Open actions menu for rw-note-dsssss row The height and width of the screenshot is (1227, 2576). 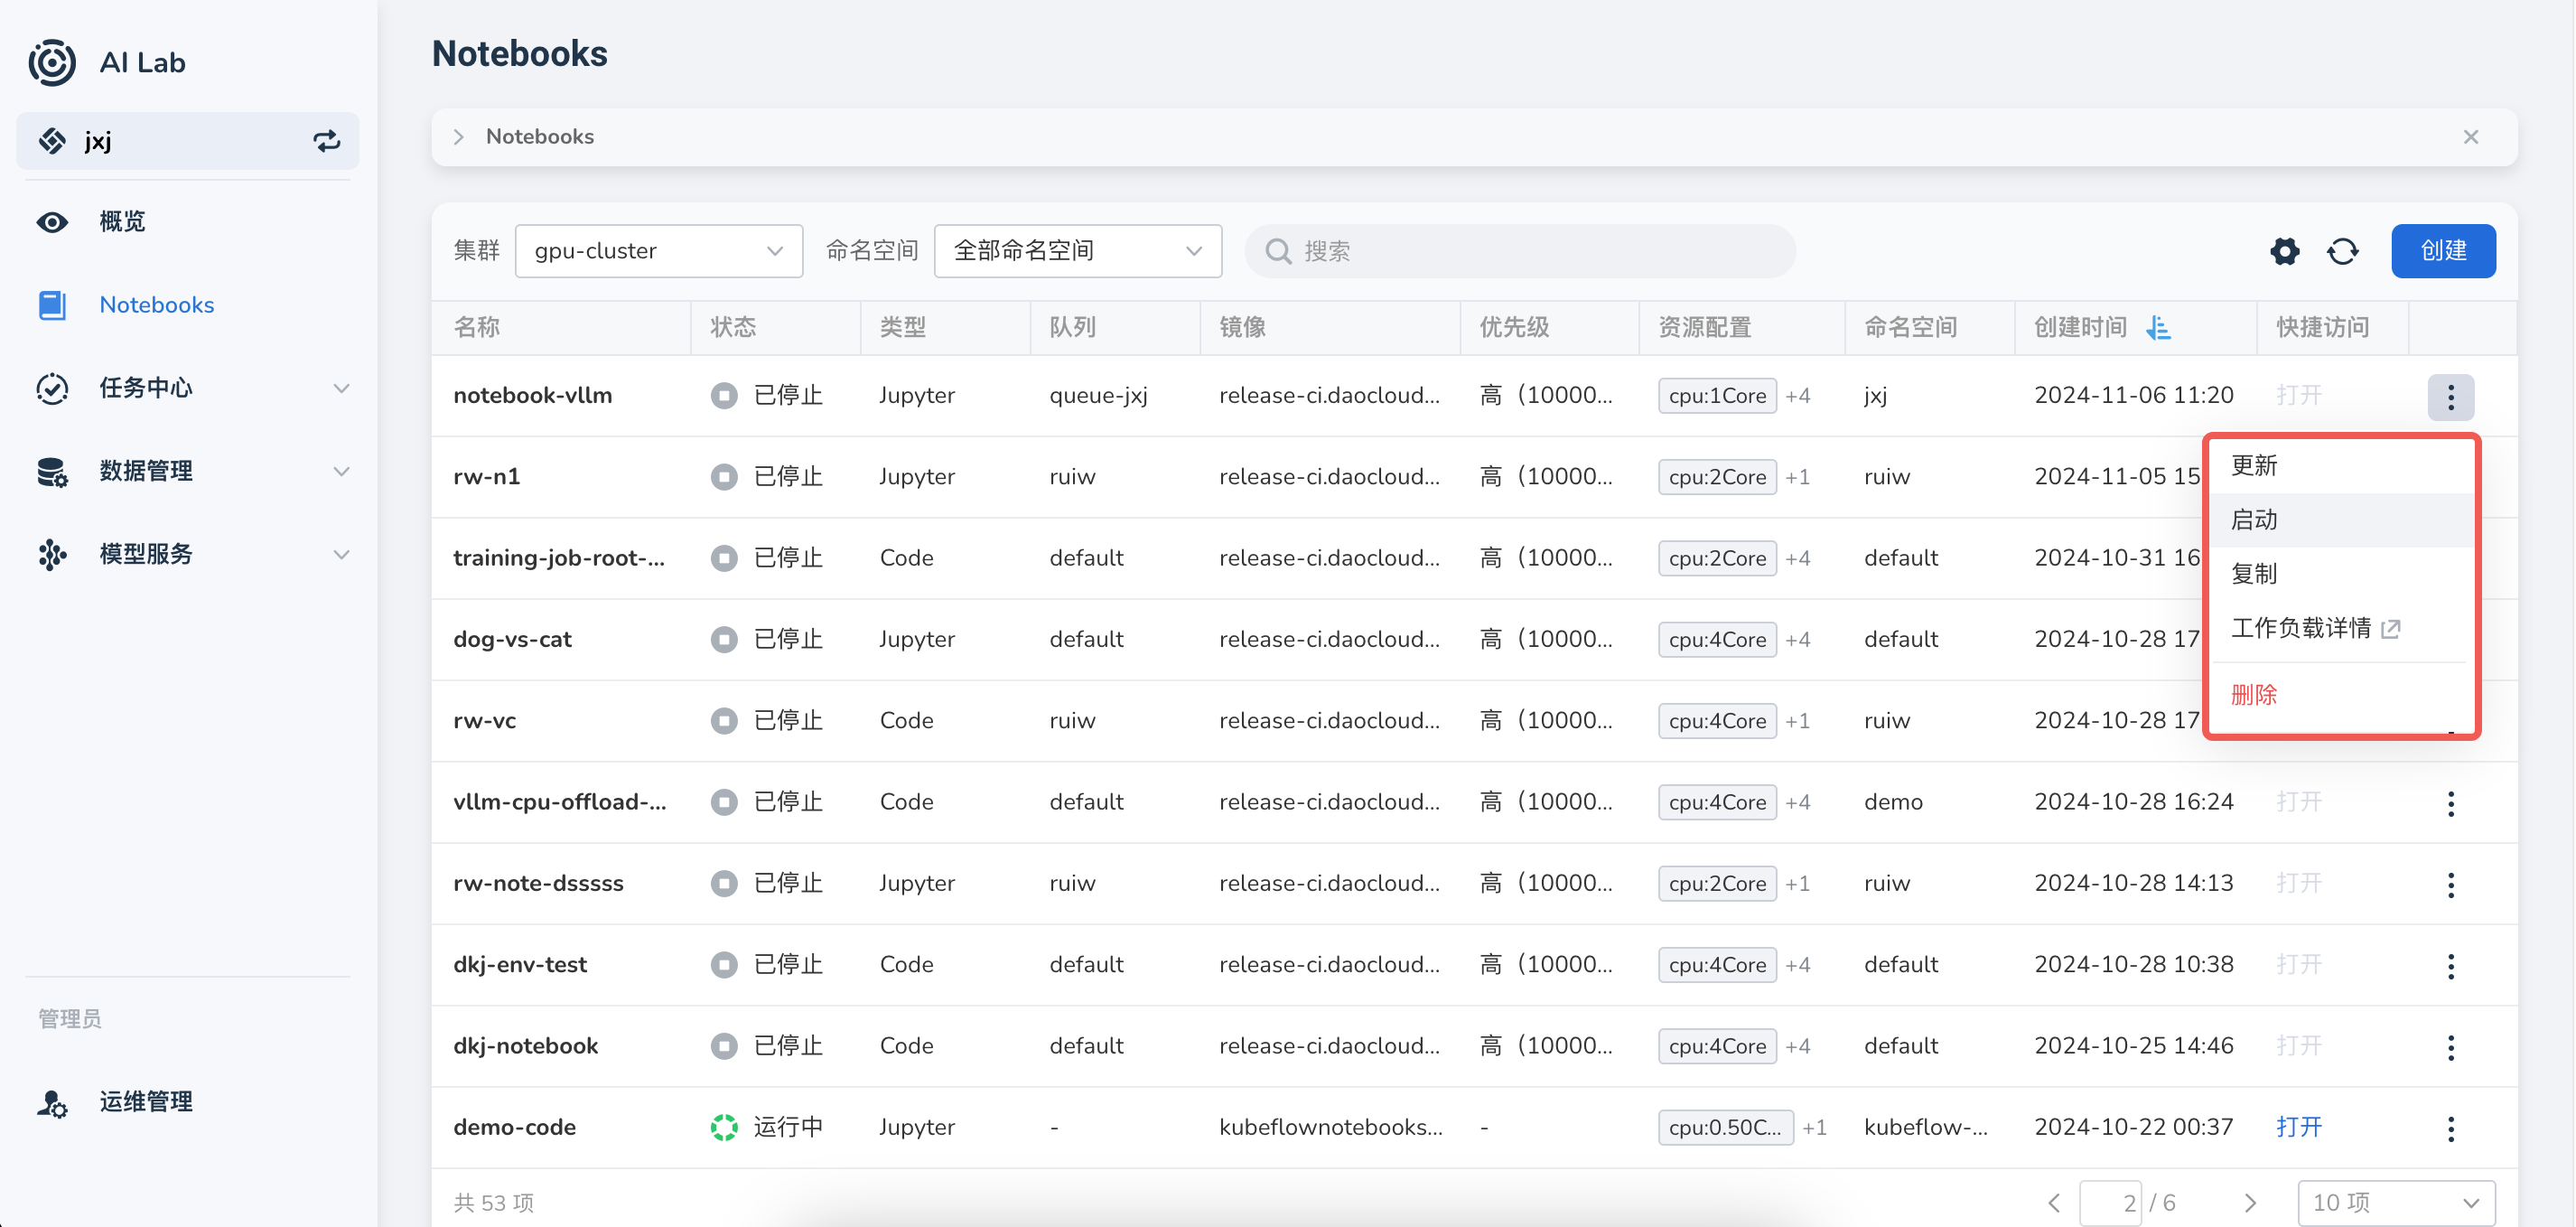pyautogui.click(x=2451, y=885)
